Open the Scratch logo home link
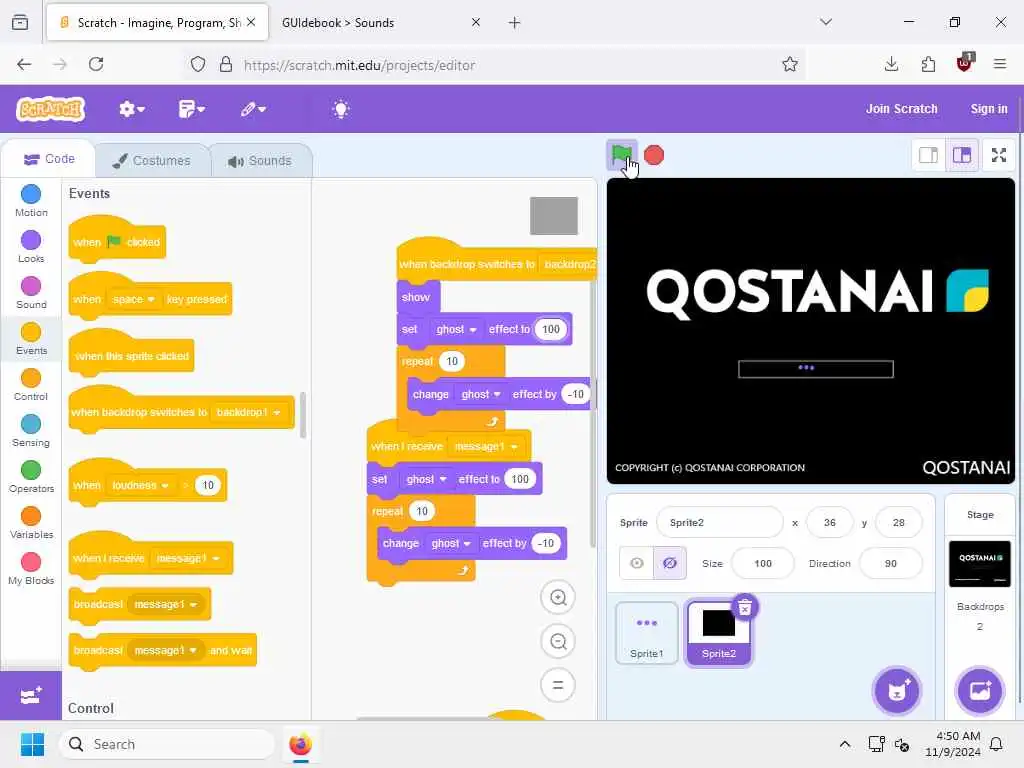 coord(51,109)
